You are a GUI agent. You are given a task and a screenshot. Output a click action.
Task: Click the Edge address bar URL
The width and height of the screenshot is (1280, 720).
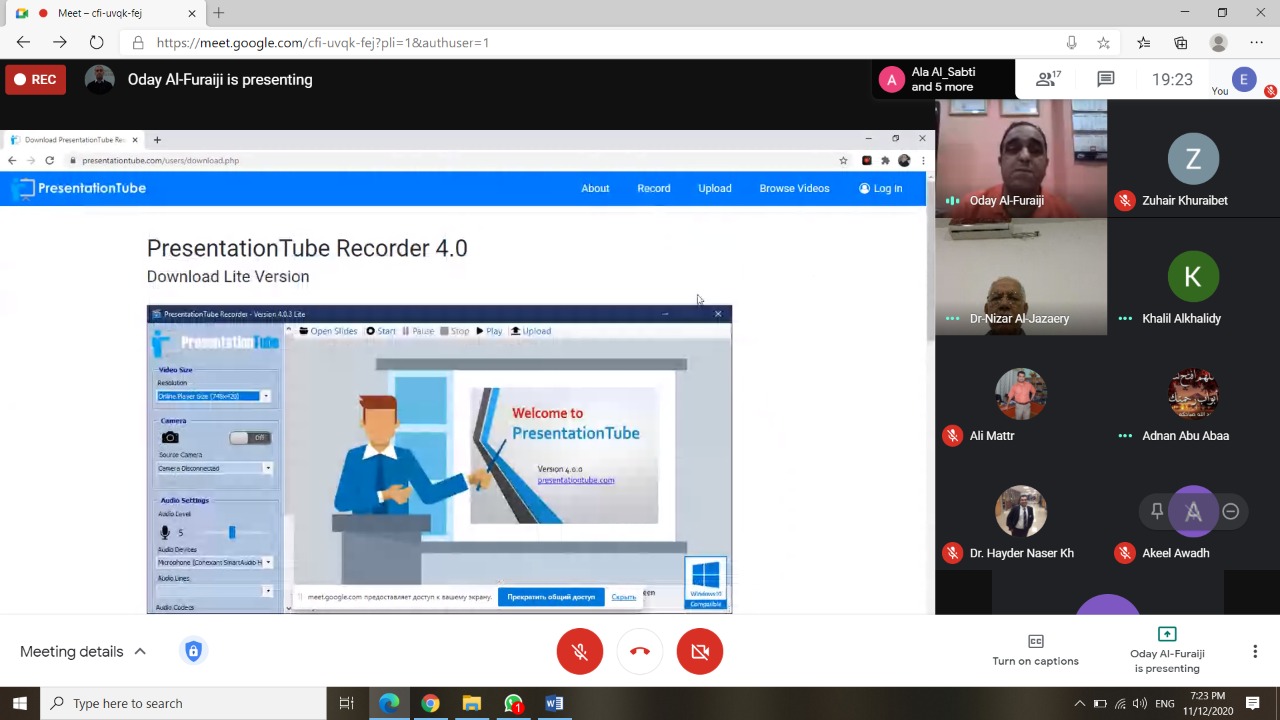tap(323, 43)
